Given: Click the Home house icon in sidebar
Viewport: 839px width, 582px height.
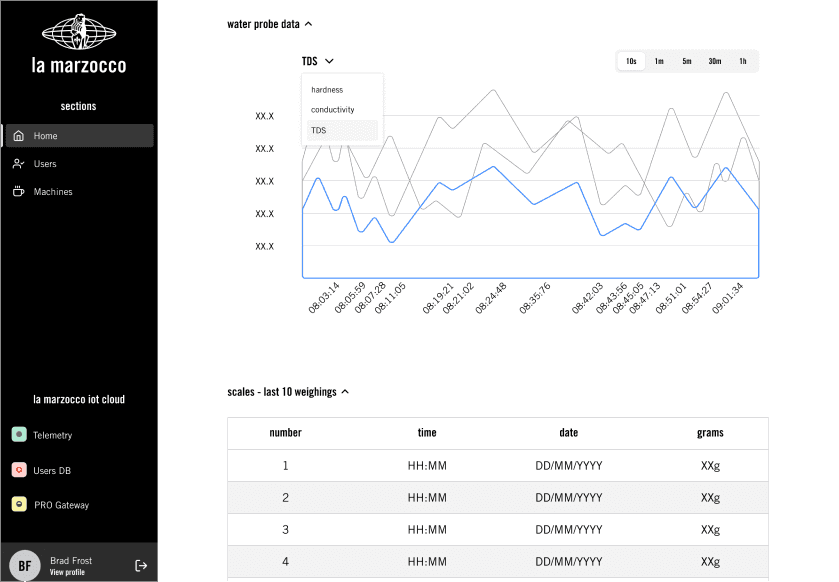Looking at the screenshot, I should 19,136.
